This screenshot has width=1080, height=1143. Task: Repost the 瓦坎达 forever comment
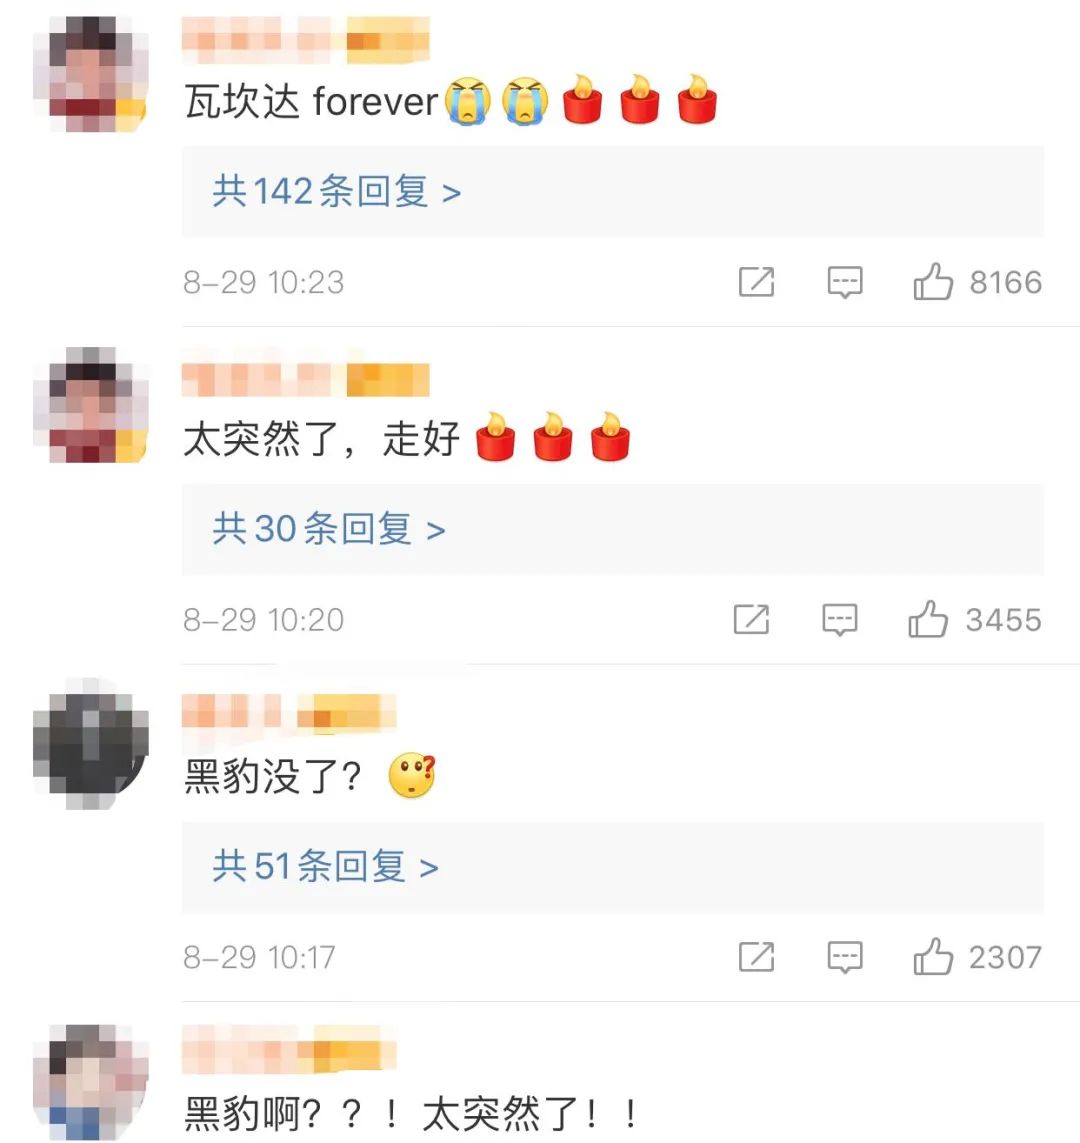pyautogui.click(x=756, y=282)
